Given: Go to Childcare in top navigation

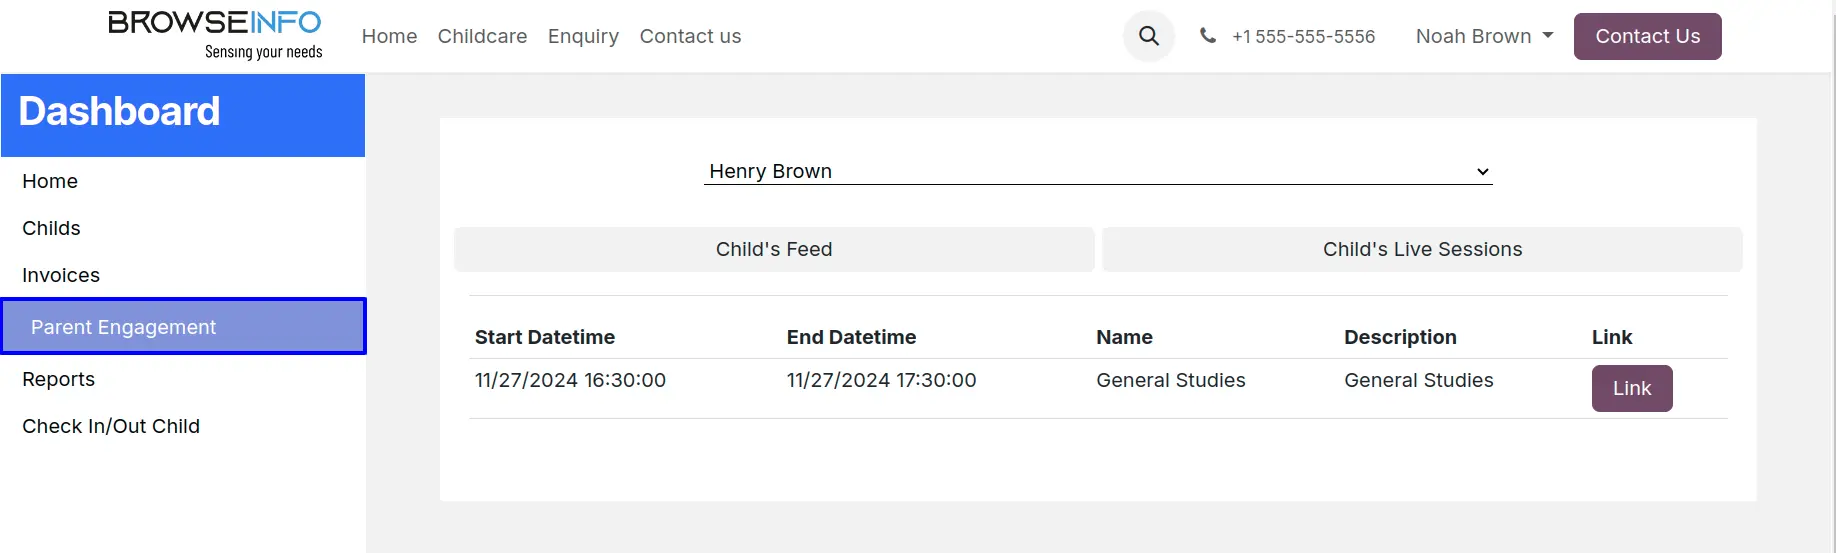Looking at the screenshot, I should click(482, 36).
